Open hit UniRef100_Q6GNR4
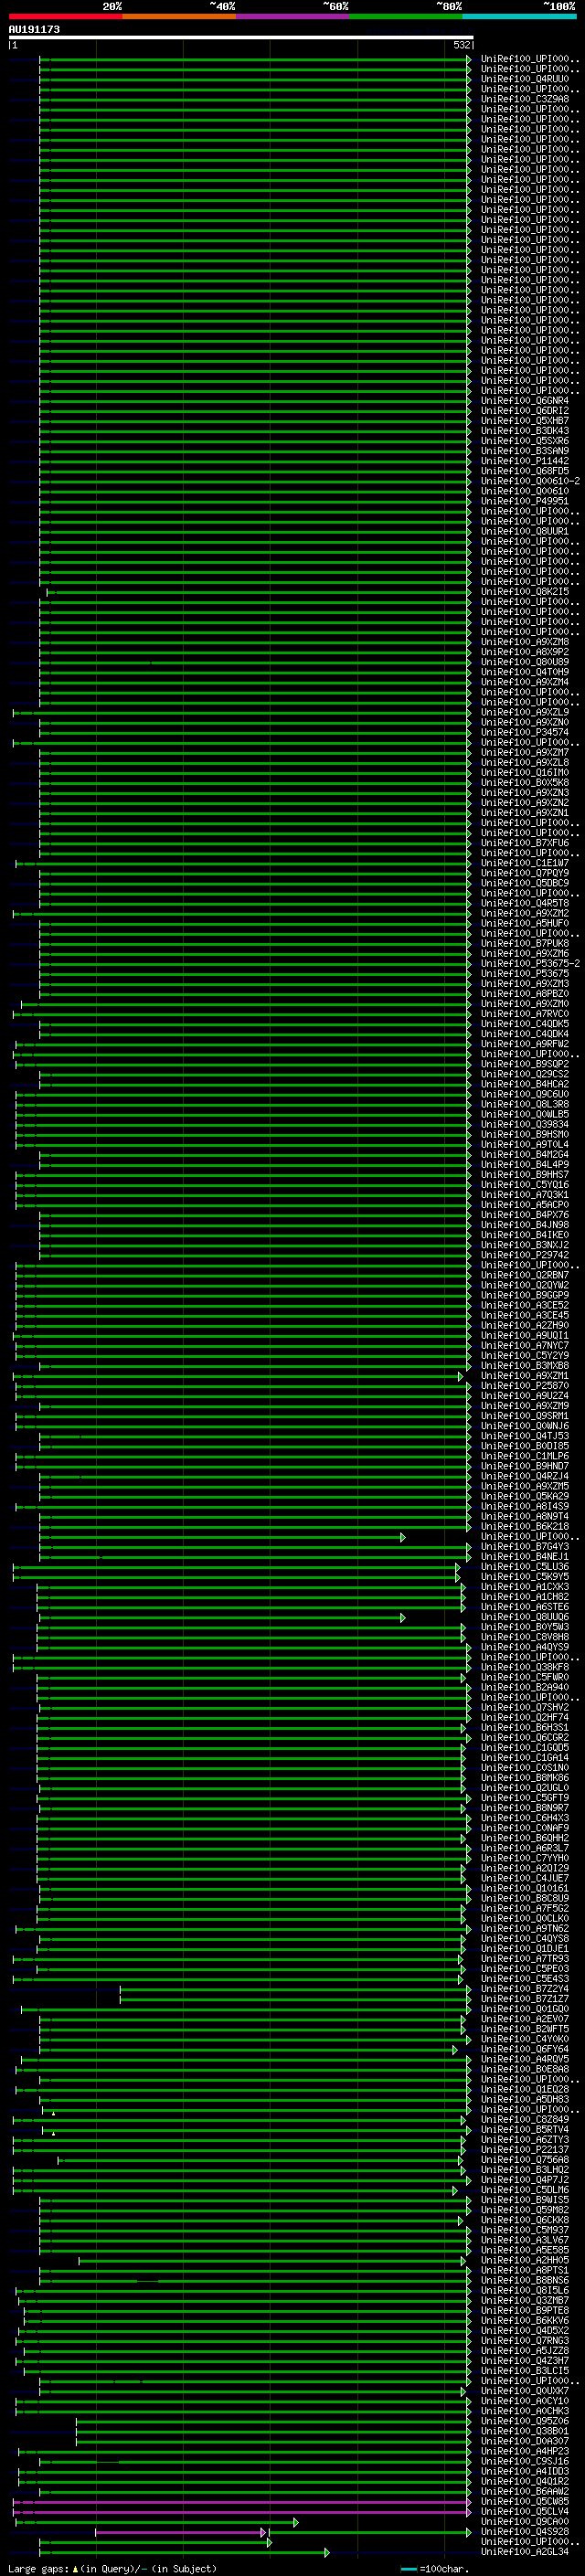The image size is (585, 2576). 525,401
